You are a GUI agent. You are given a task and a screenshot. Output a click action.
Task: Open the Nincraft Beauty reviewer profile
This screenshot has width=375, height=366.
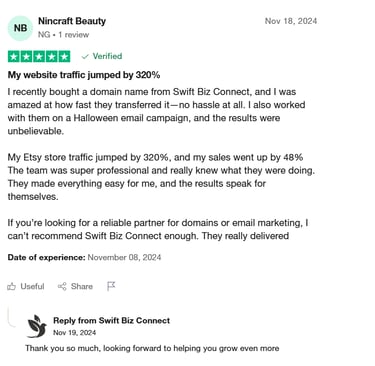click(x=72, y=21)
